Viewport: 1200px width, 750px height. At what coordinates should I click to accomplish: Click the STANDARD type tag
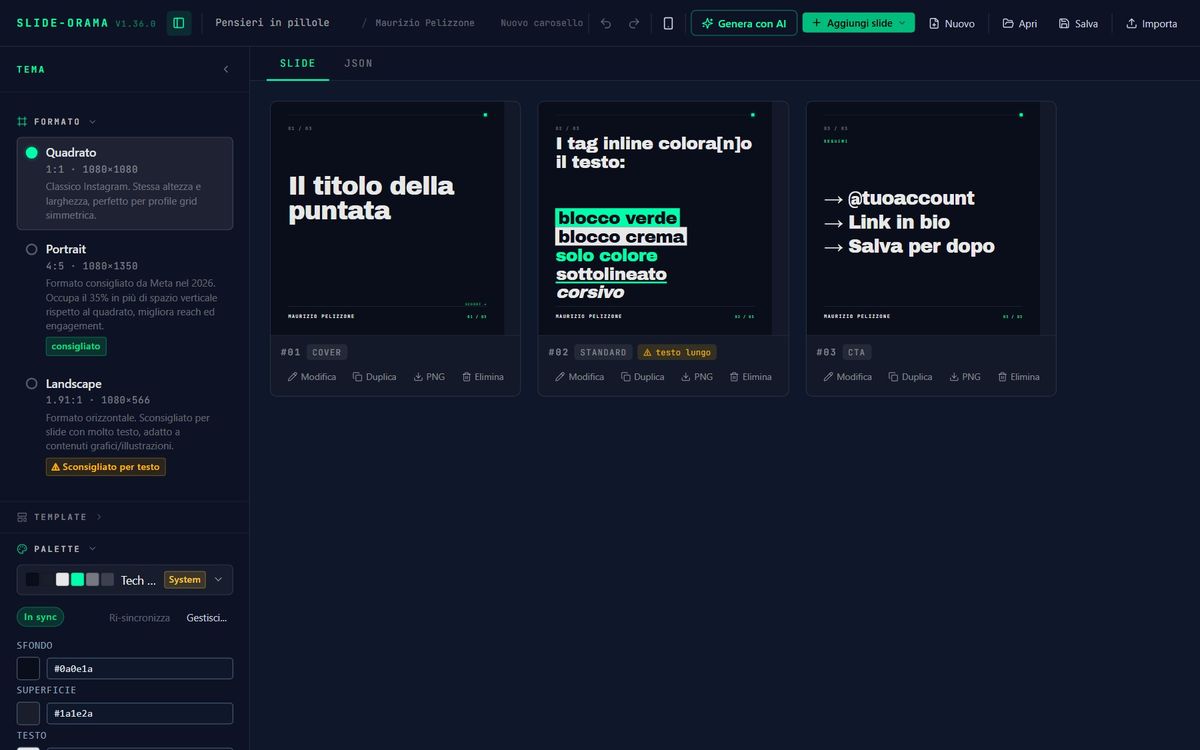click(604, 352)
